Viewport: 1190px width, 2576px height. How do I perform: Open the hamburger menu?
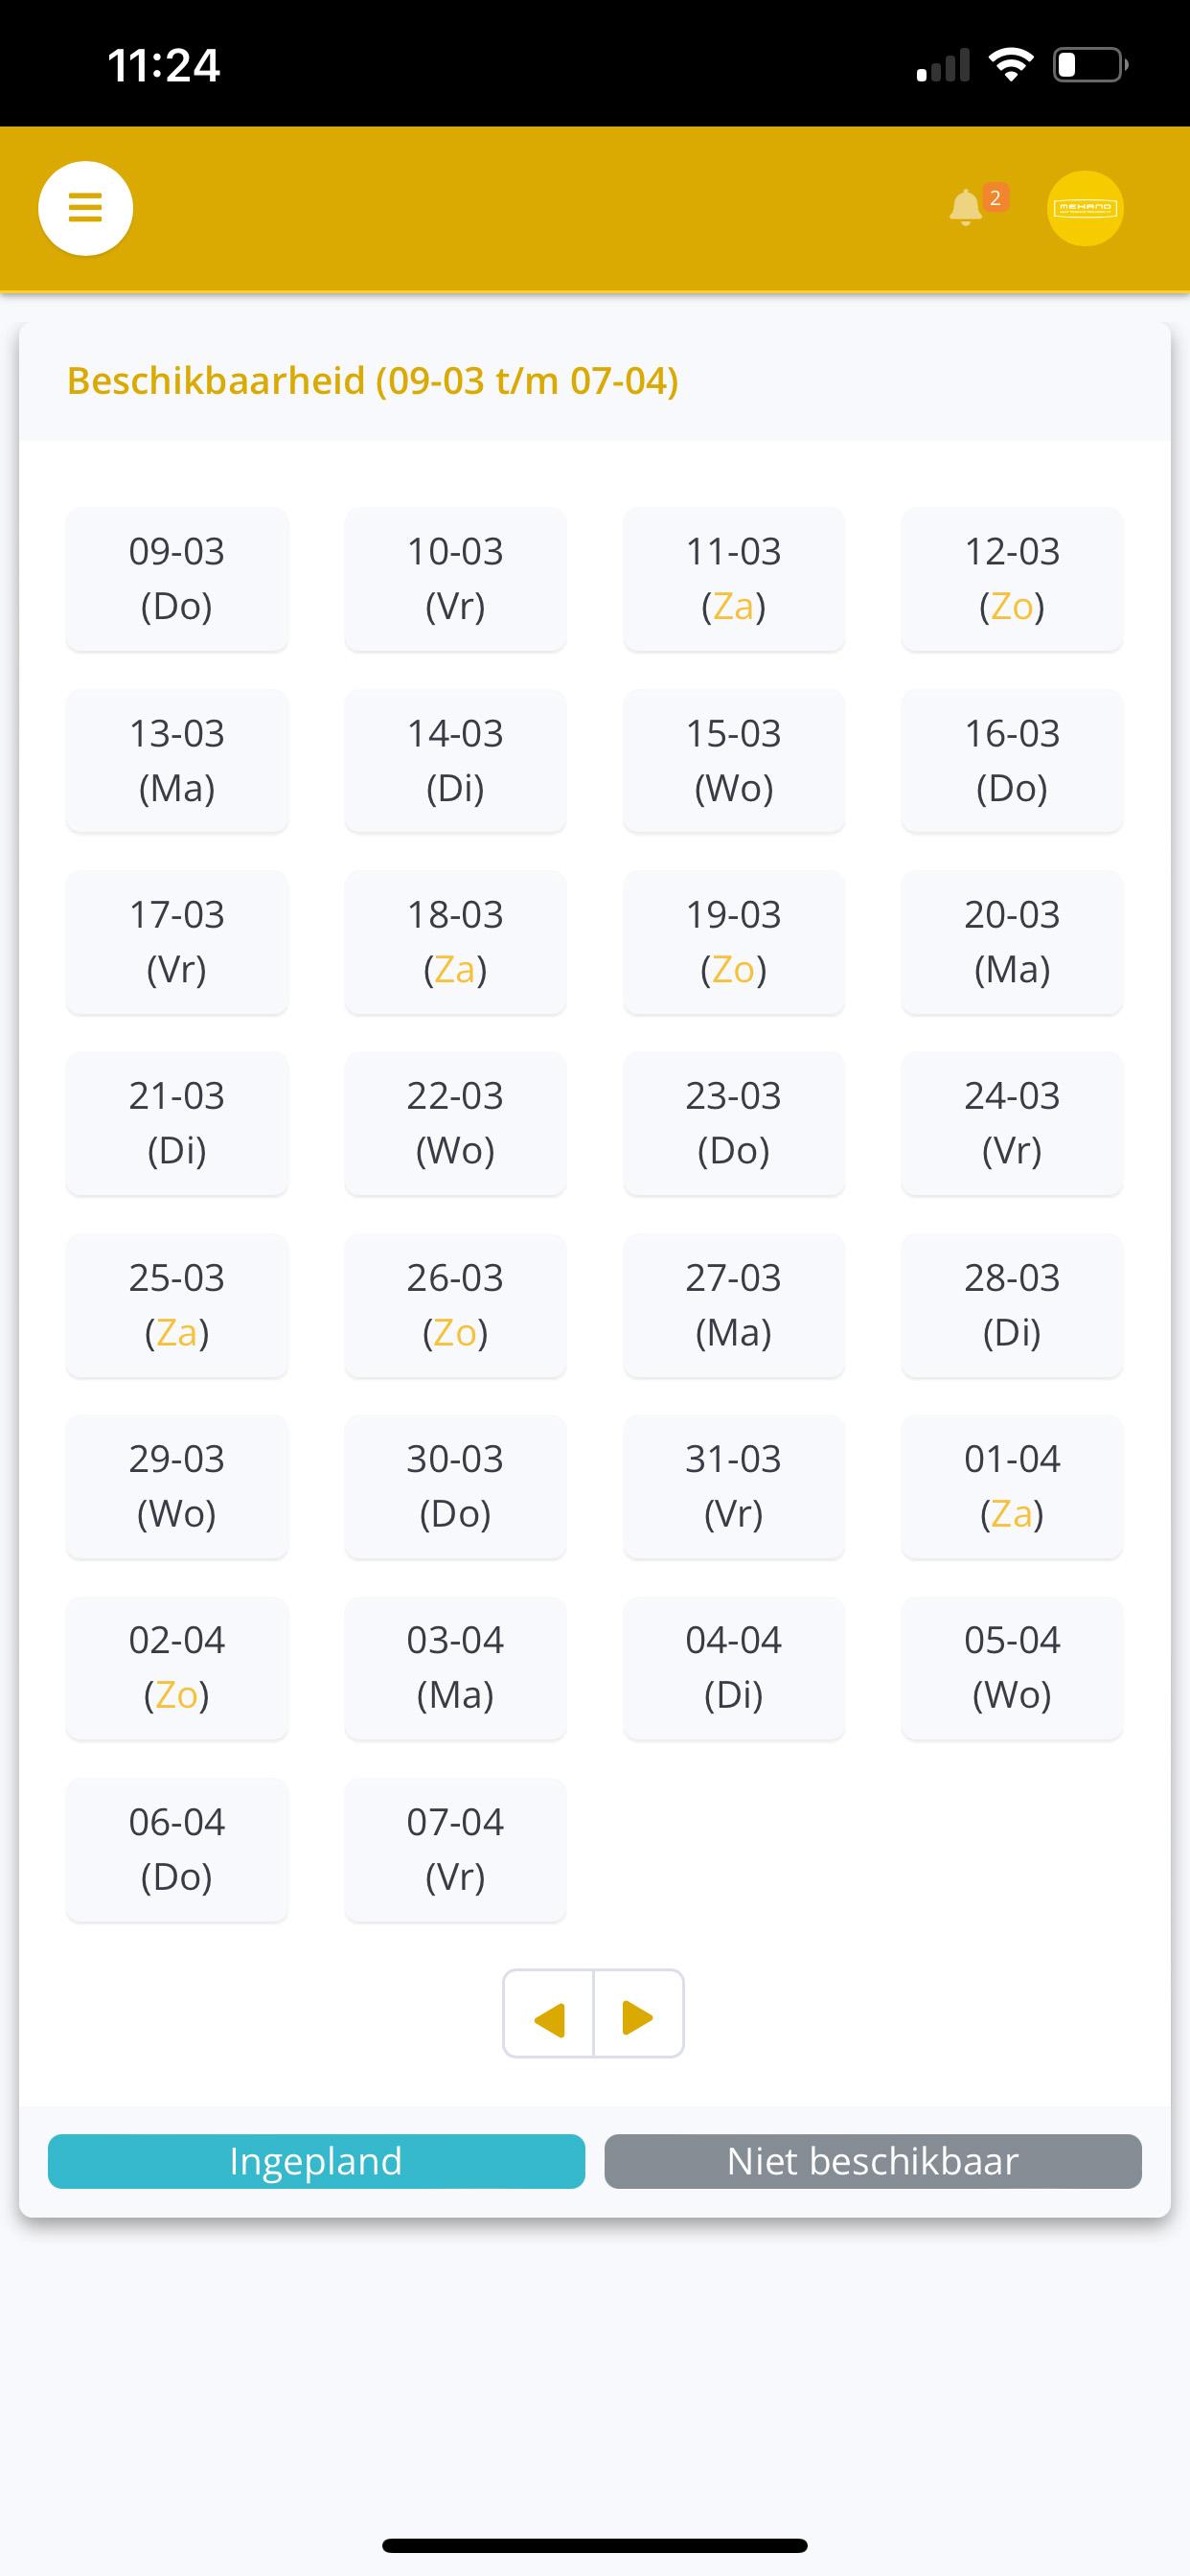pos(85,208)
